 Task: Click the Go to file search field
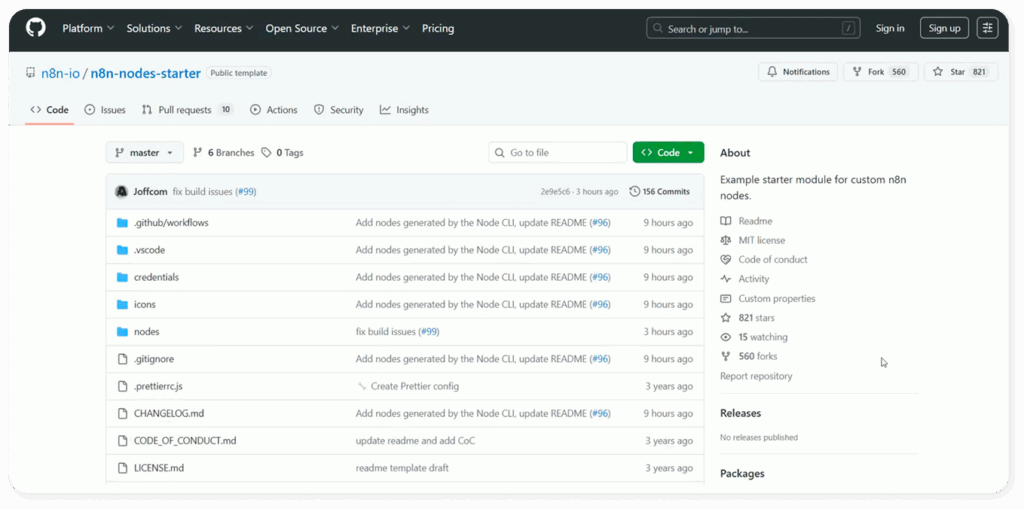tap(558, 153)
